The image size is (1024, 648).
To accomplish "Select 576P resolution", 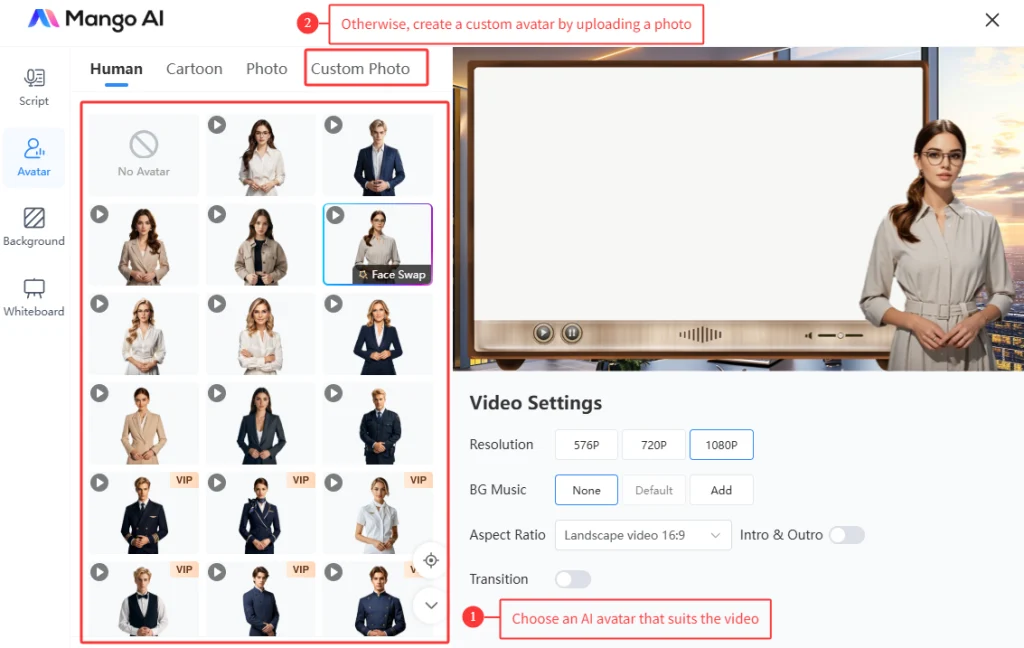I will [586, 444].
